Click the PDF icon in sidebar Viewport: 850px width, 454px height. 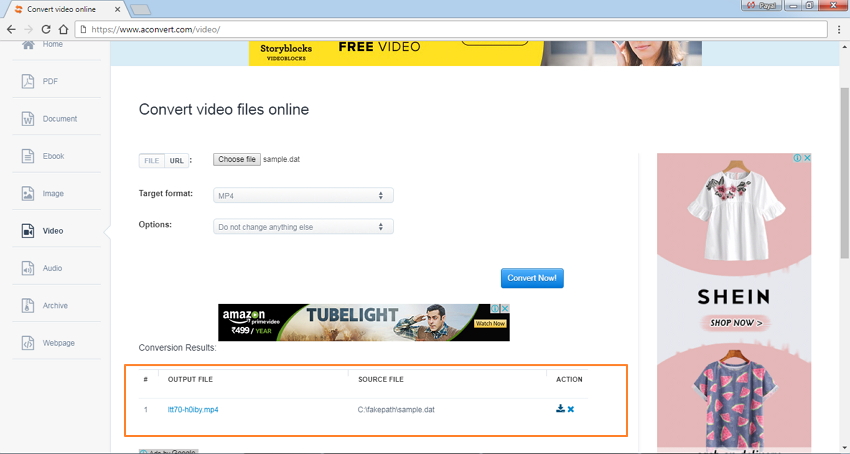click(x=28, y=81)
